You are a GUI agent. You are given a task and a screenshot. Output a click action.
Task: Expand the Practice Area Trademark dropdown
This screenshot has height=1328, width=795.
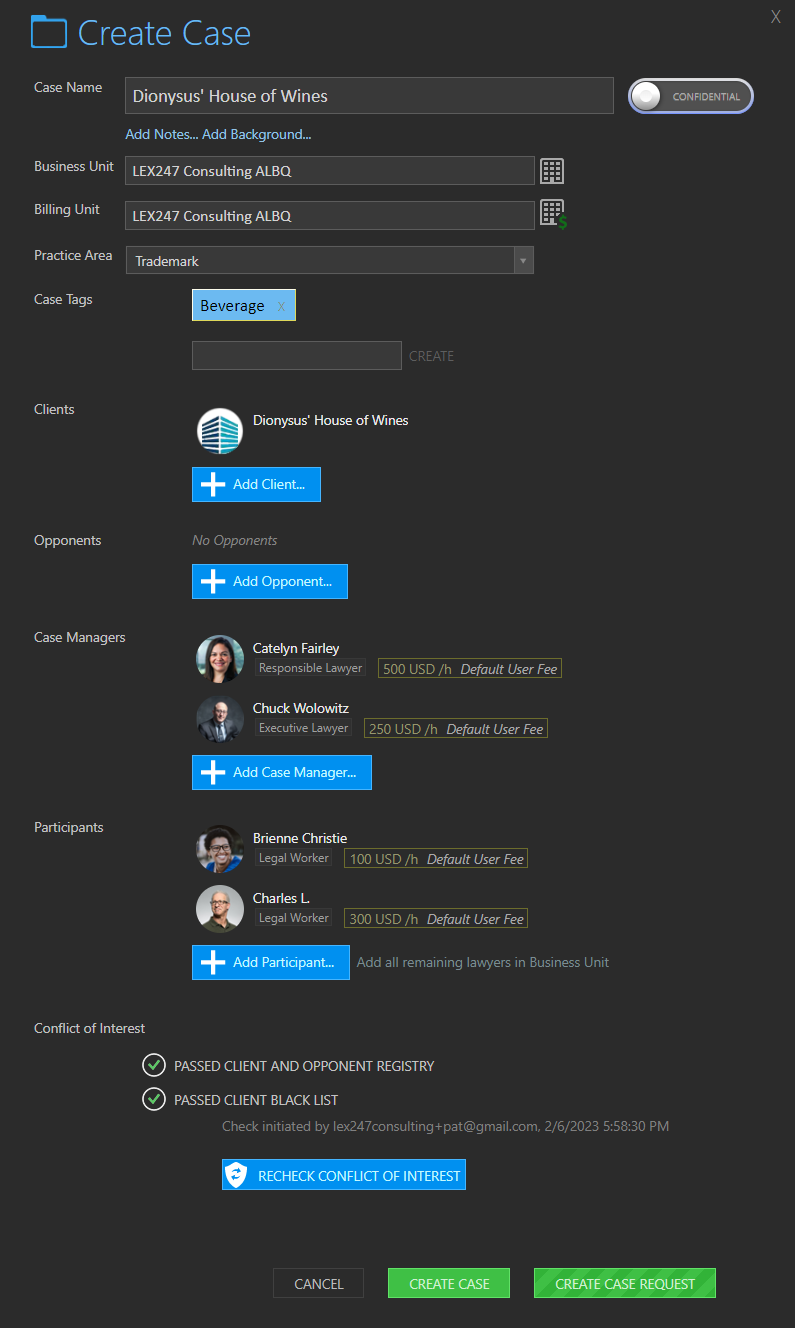[x=523, y=260]
